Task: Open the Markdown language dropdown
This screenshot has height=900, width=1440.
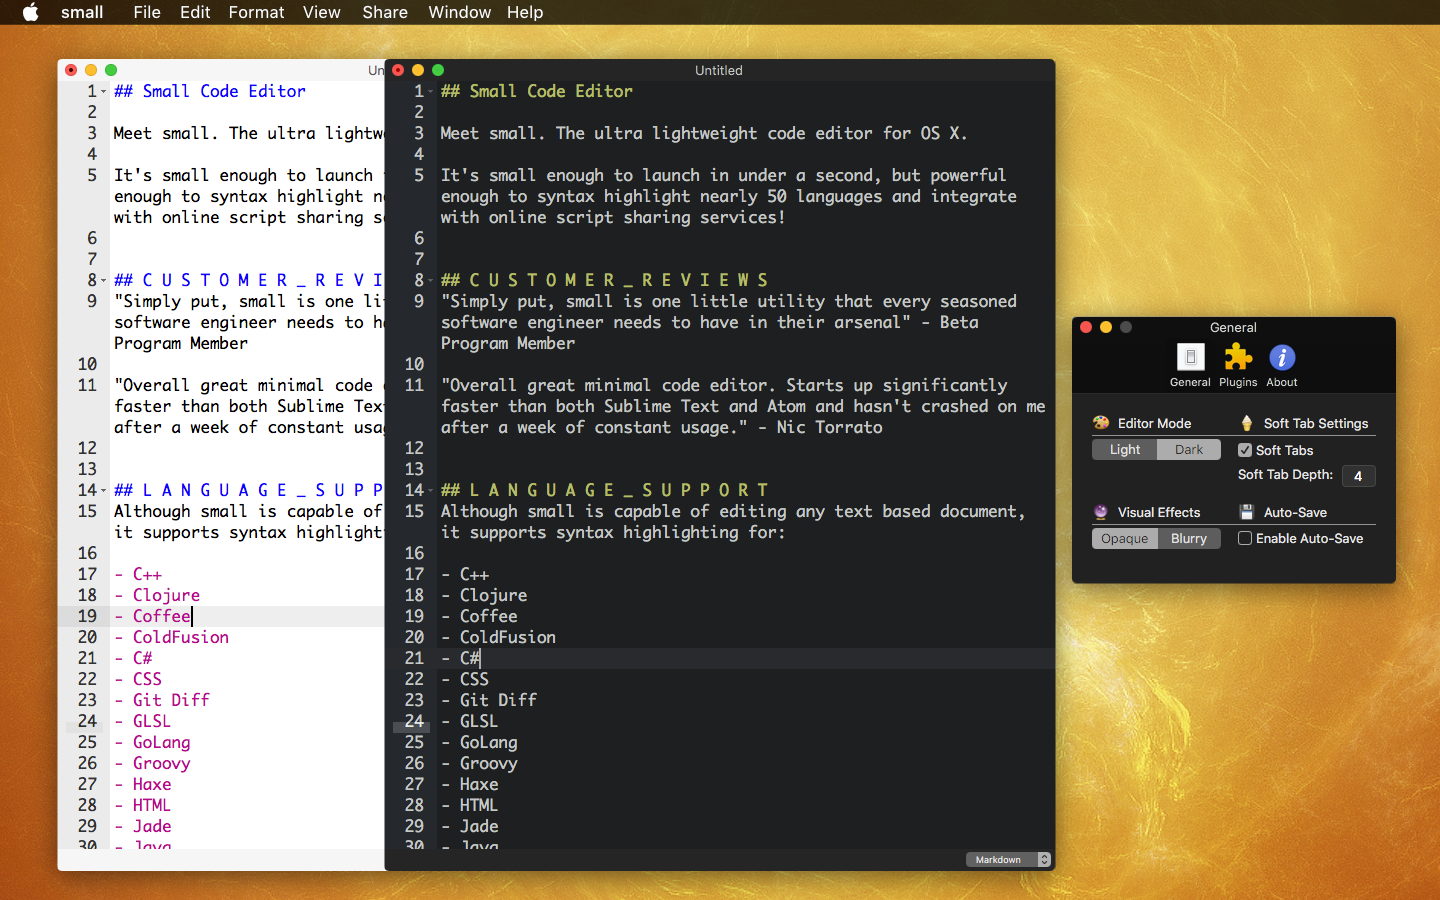Action: click(x=1008, y=860)
